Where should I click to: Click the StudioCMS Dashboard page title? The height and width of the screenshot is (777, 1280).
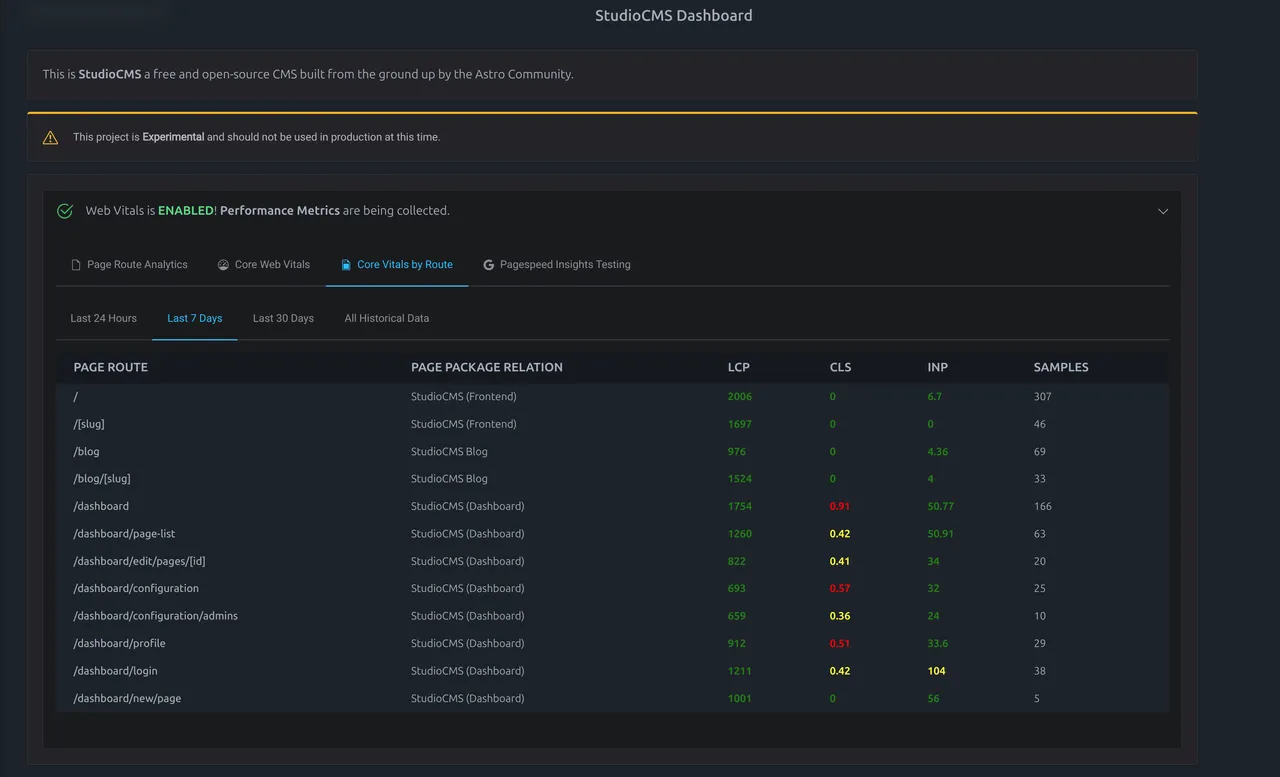click(674, 16)
